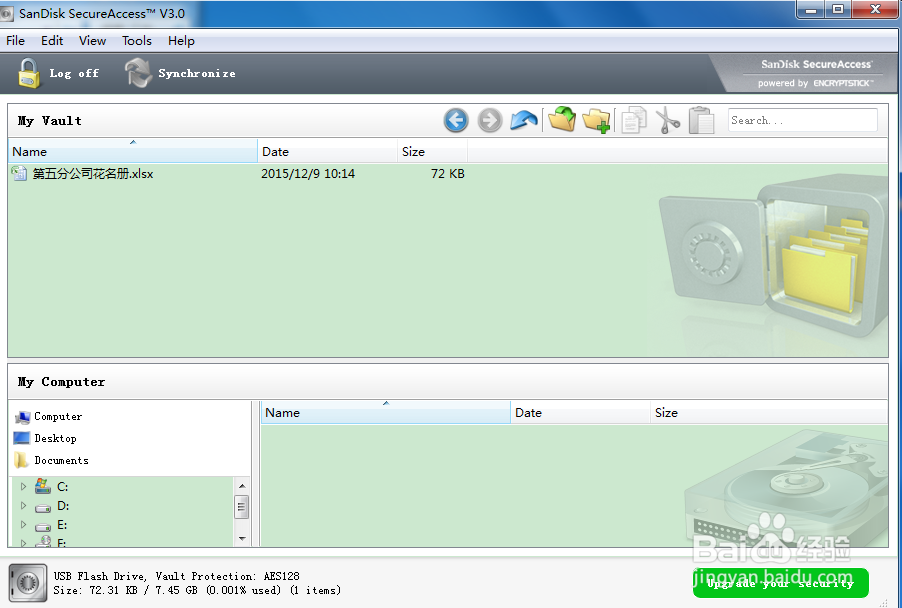Click the Log off label
The image size is (902, 608).
click(74, 73)
